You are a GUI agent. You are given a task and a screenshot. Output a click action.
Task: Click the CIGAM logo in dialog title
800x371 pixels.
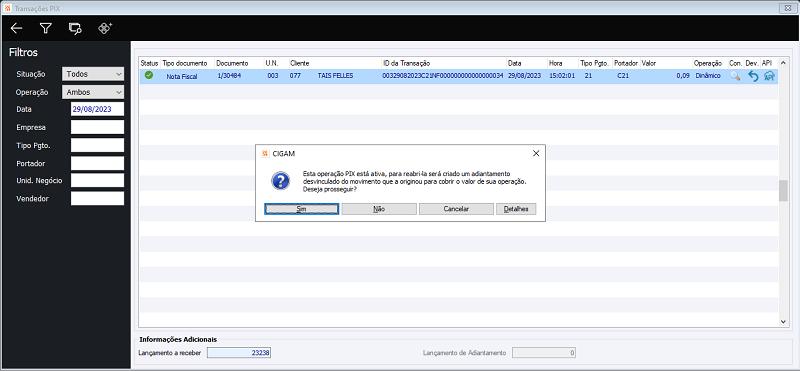[265, 153]
